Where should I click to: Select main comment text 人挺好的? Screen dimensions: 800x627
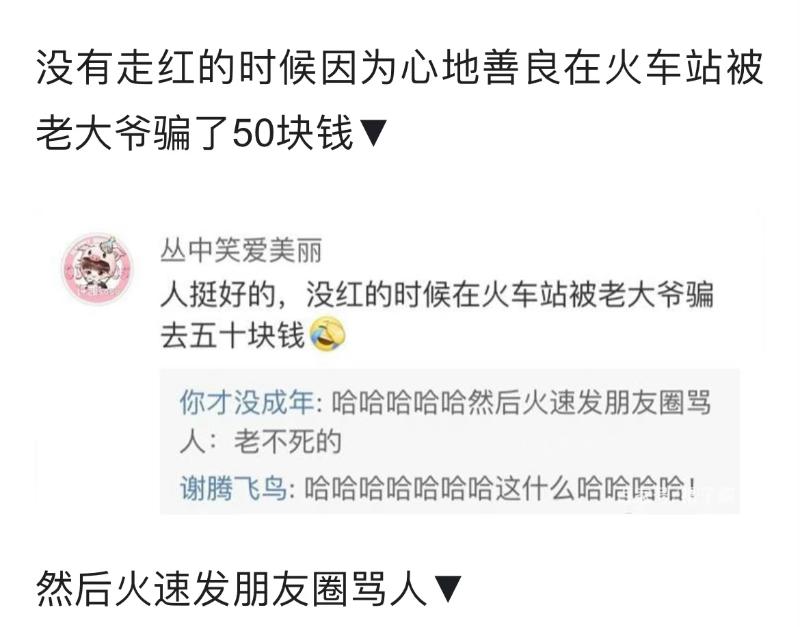tap(218, 295)
